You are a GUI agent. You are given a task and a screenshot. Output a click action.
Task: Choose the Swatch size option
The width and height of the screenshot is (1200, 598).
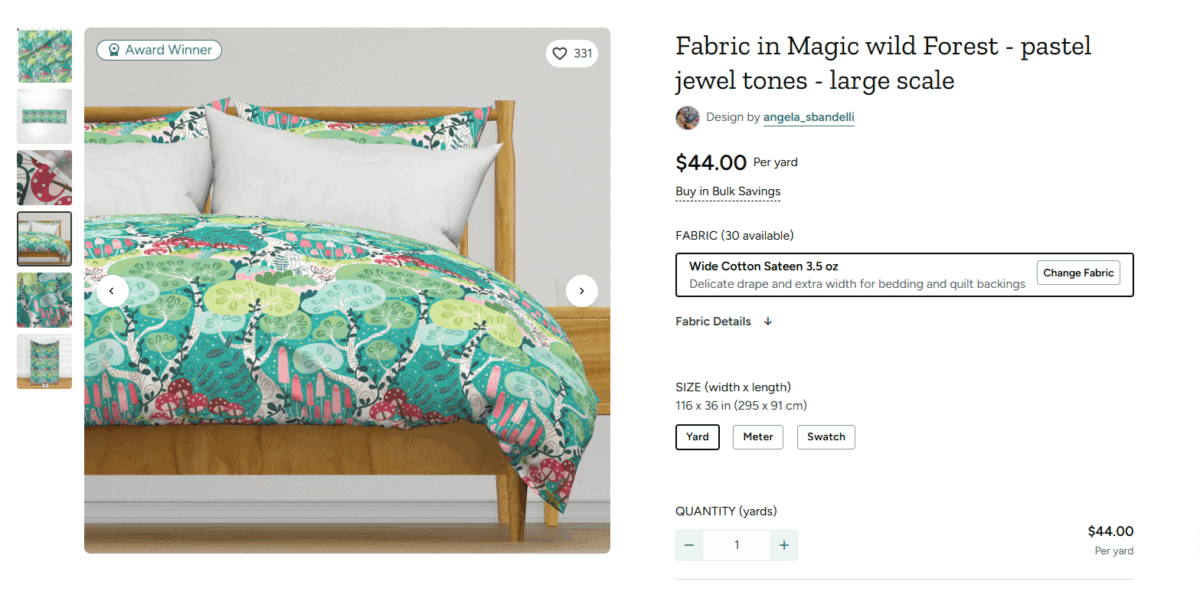point(826,437)
